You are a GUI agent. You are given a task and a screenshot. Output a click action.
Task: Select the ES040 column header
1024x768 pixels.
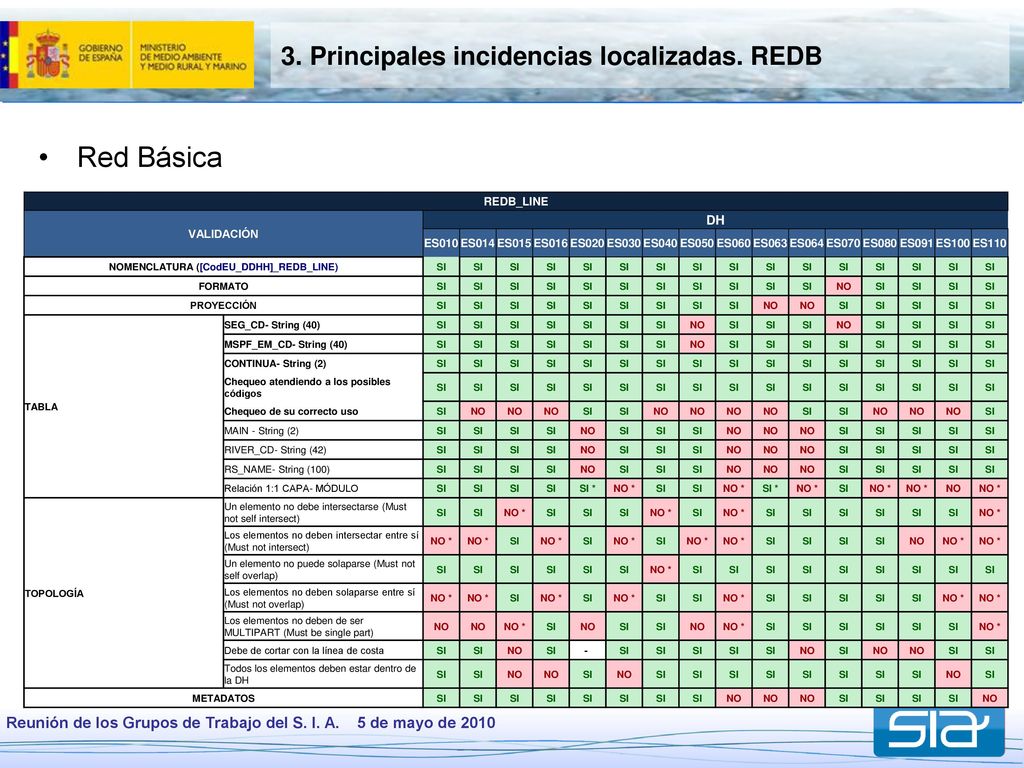tap(660, 243)
